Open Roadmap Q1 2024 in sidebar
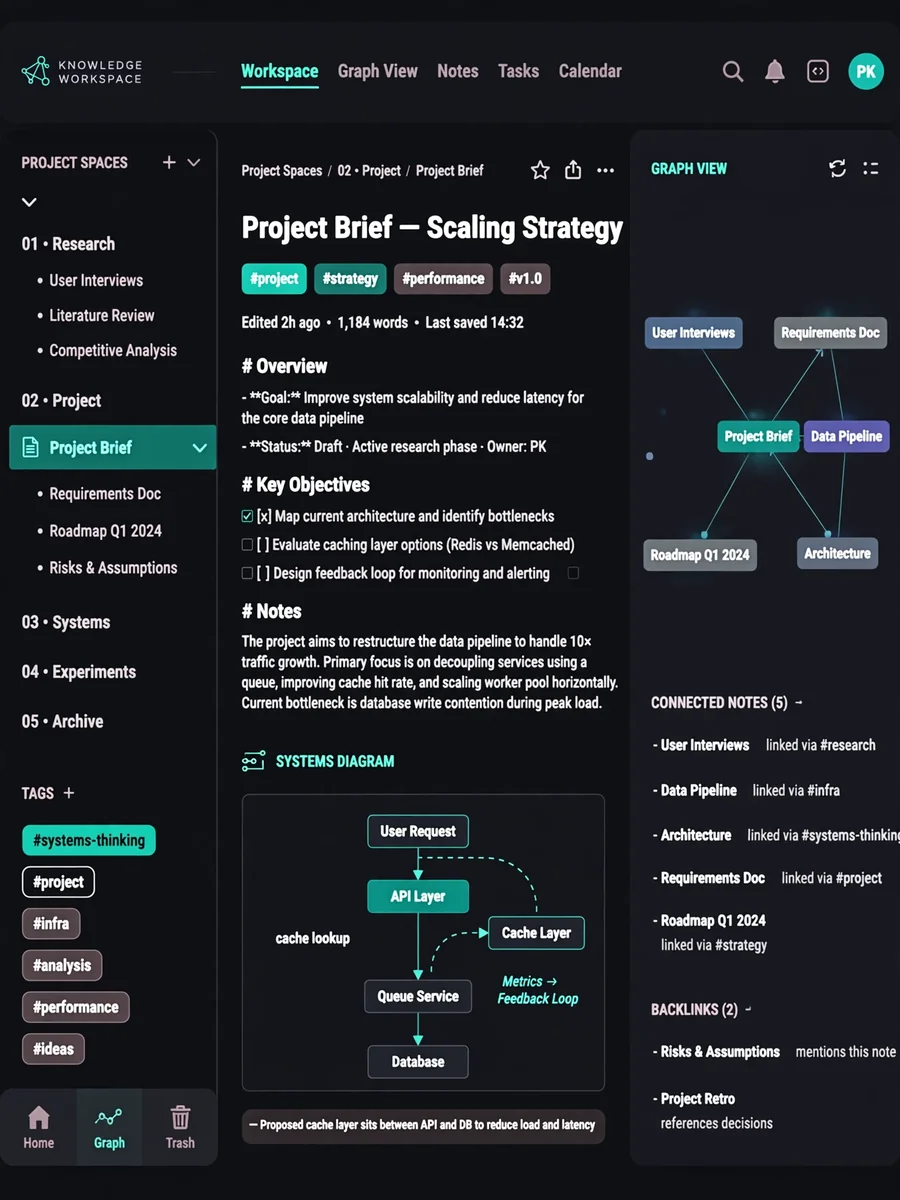This screenshot has height=1200, width=900. point(105,531)
